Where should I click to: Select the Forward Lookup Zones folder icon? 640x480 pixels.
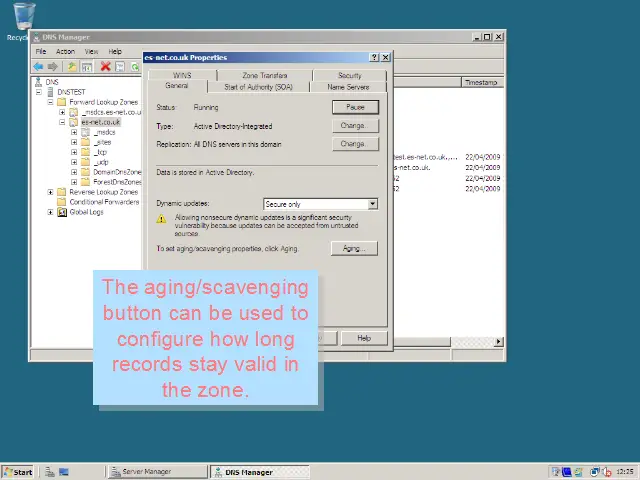[62, 102]
